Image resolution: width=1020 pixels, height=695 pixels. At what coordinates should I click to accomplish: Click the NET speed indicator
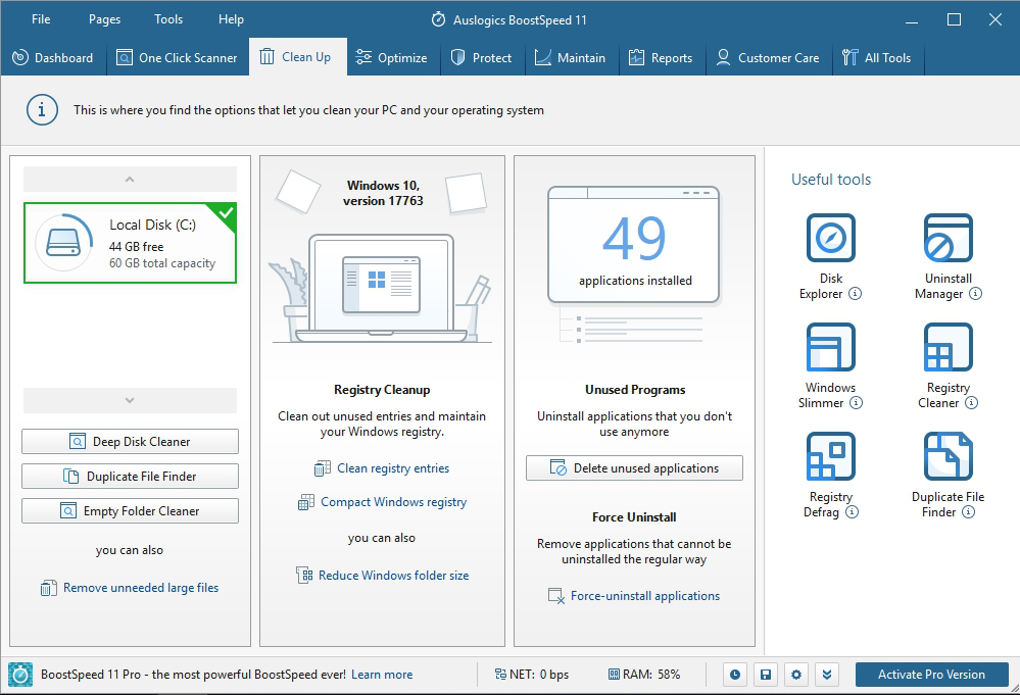click(531, 675)
